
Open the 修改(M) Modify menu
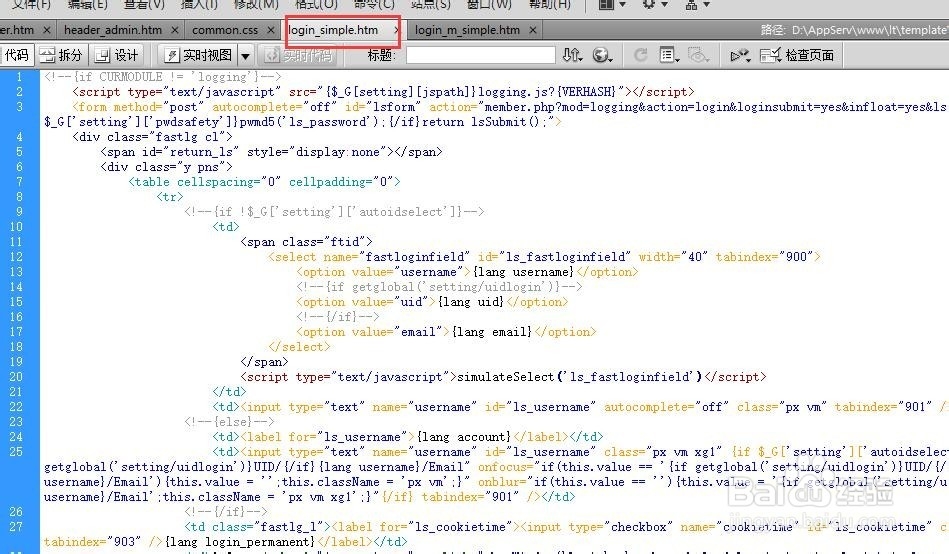click(x=256, y=4)
